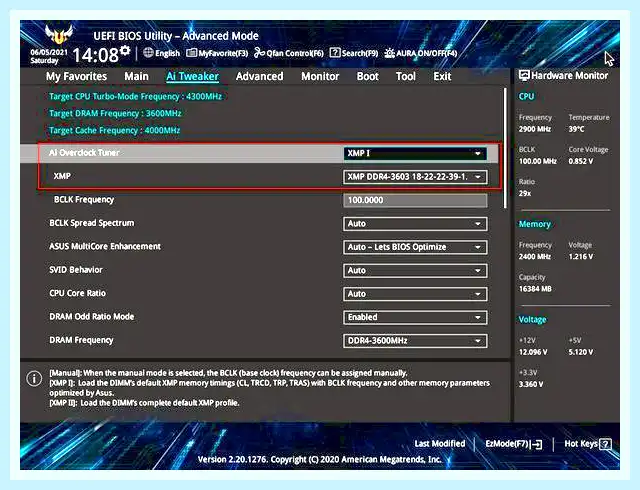Open Search(F9) question mark icon
This screenshot has width=640, height=490.
pyautogui.click(x=335, y=53)
